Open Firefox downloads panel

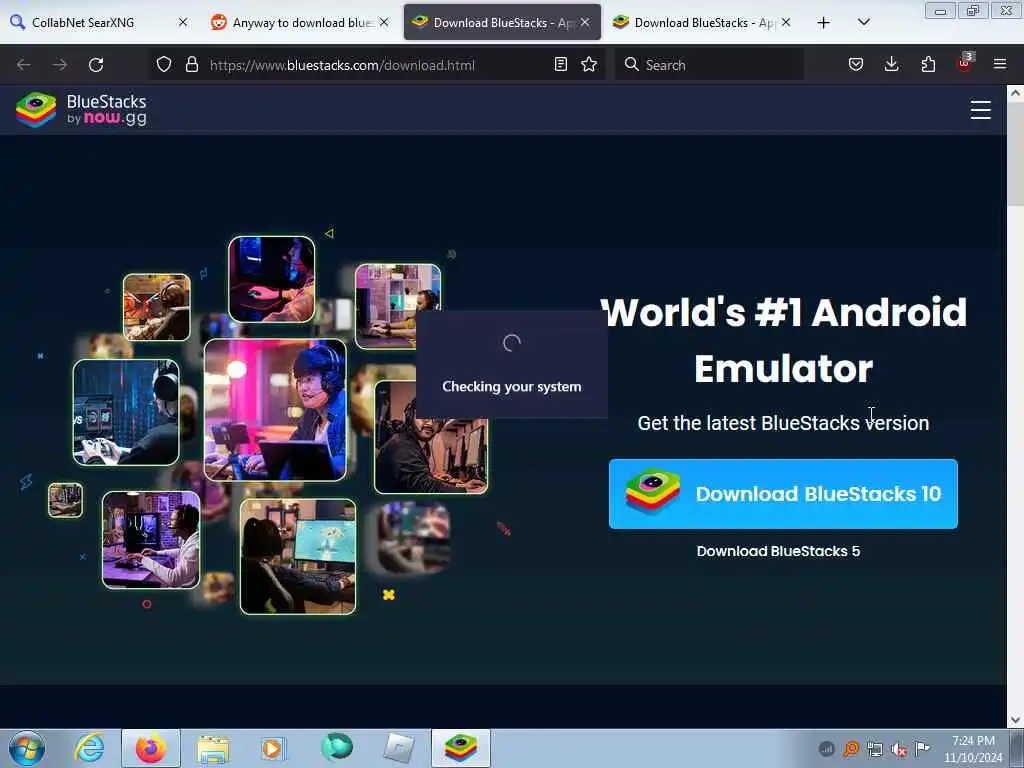click(x=891, y=64)
